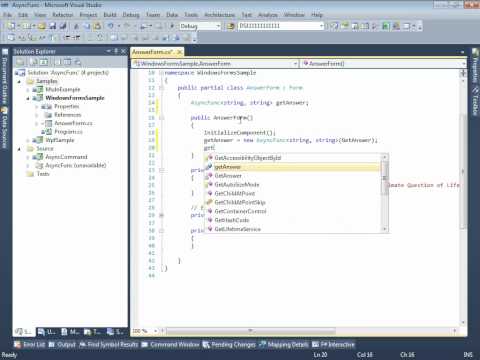
Task: Click the Ln 20 status bar entry
Action: coord(320,355)
